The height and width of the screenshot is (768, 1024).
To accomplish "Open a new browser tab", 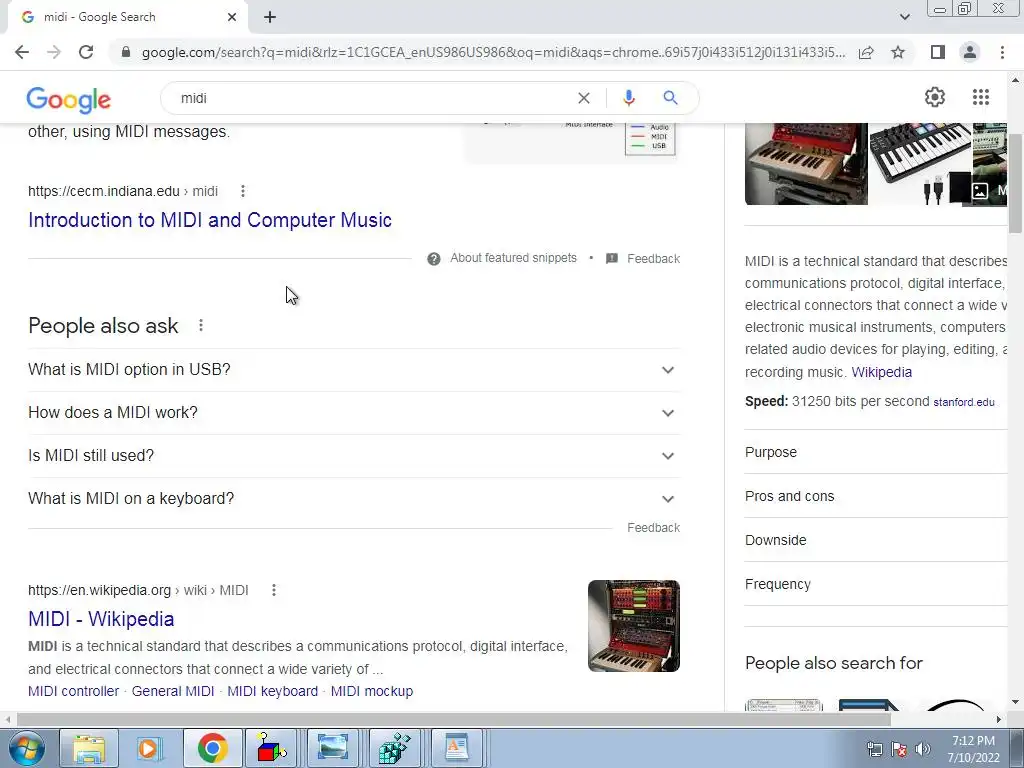I will tap(270, 18).
